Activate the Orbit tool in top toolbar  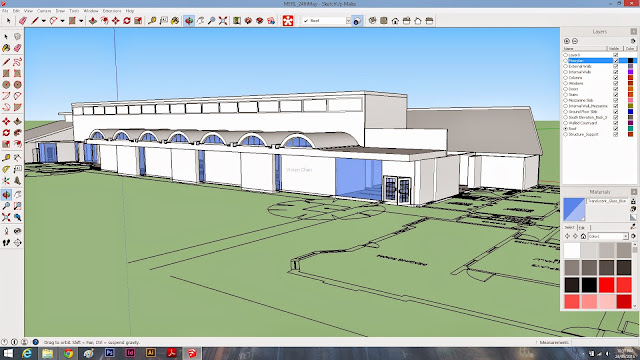(189, 20)
